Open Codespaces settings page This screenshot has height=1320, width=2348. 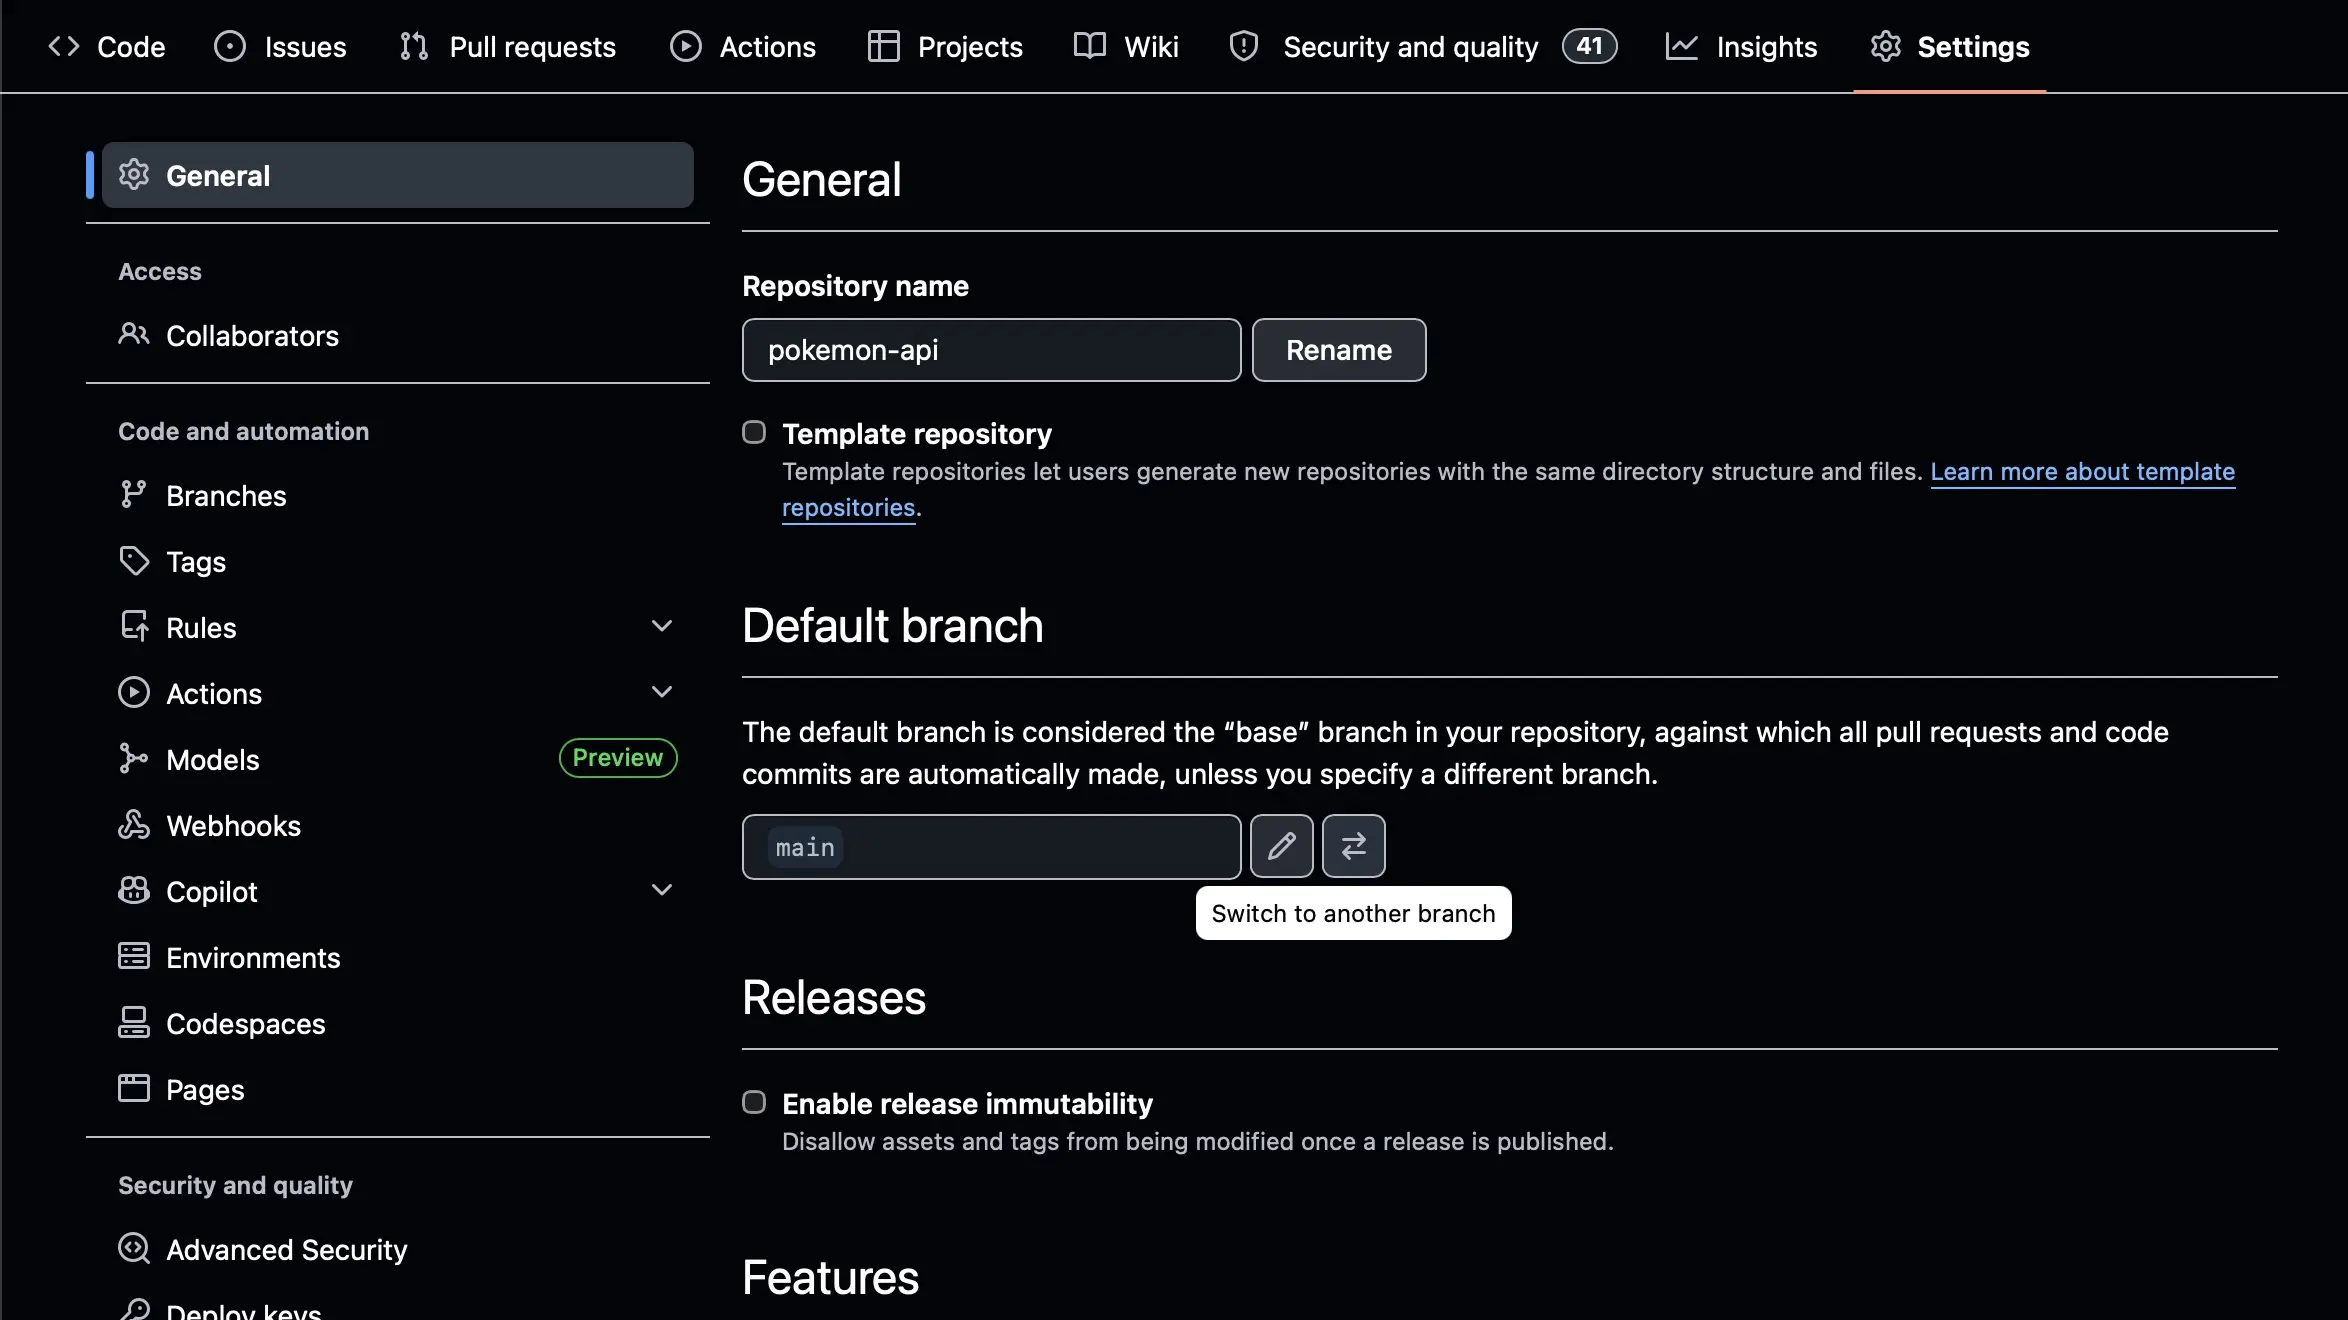tap(398, 1023)
